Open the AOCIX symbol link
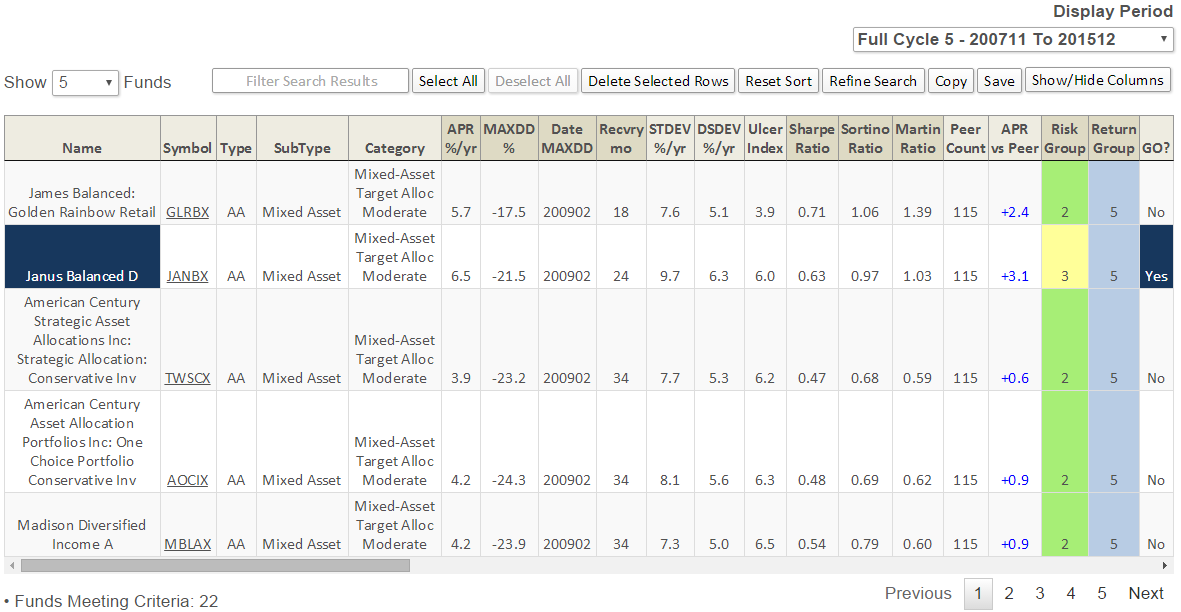1181x612 pixels. pyautogui.click(x=187, y=480)
